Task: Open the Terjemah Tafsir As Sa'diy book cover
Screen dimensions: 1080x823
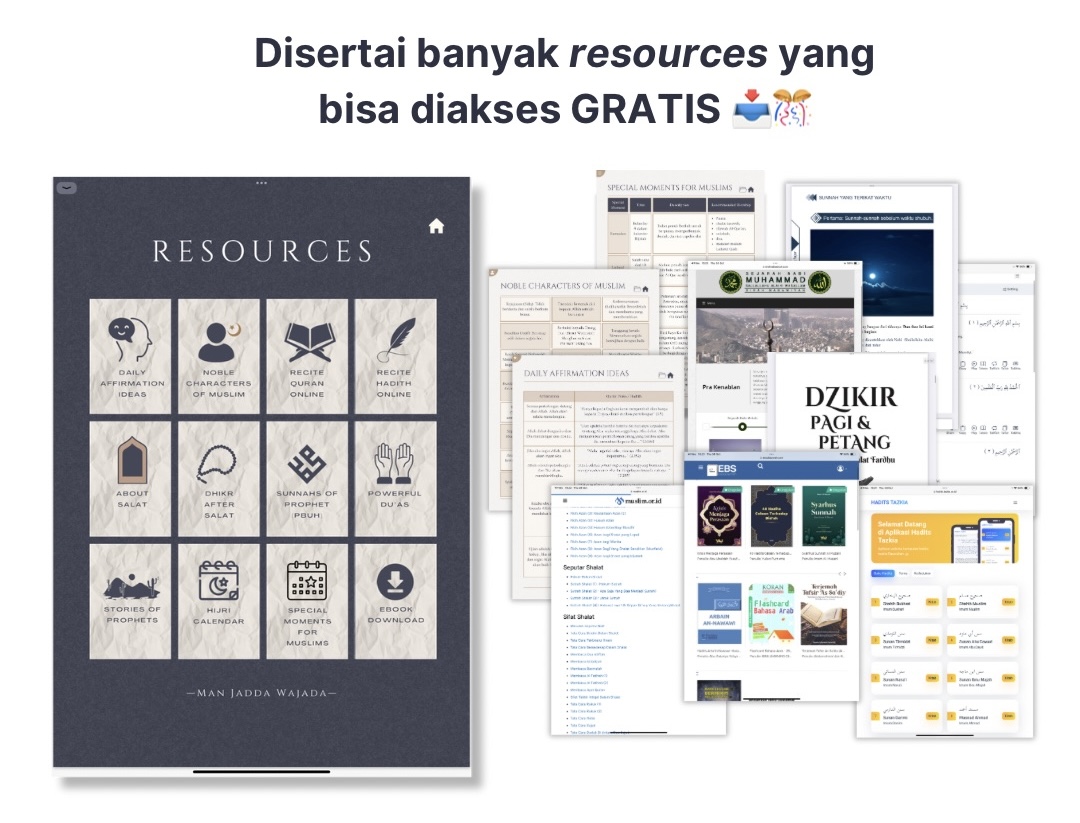Action: click(x=823, y=614)
